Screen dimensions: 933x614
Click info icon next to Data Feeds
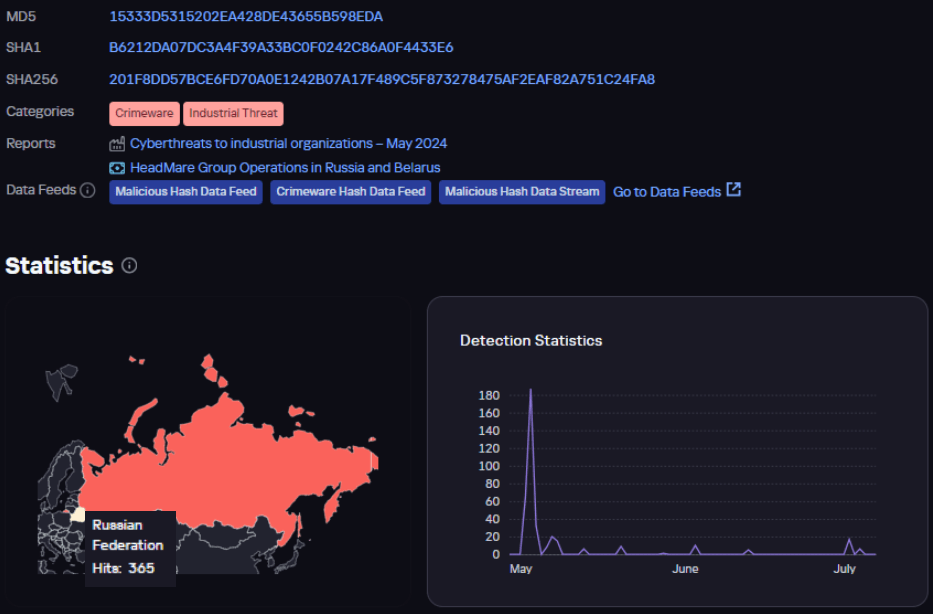(87, 190)
